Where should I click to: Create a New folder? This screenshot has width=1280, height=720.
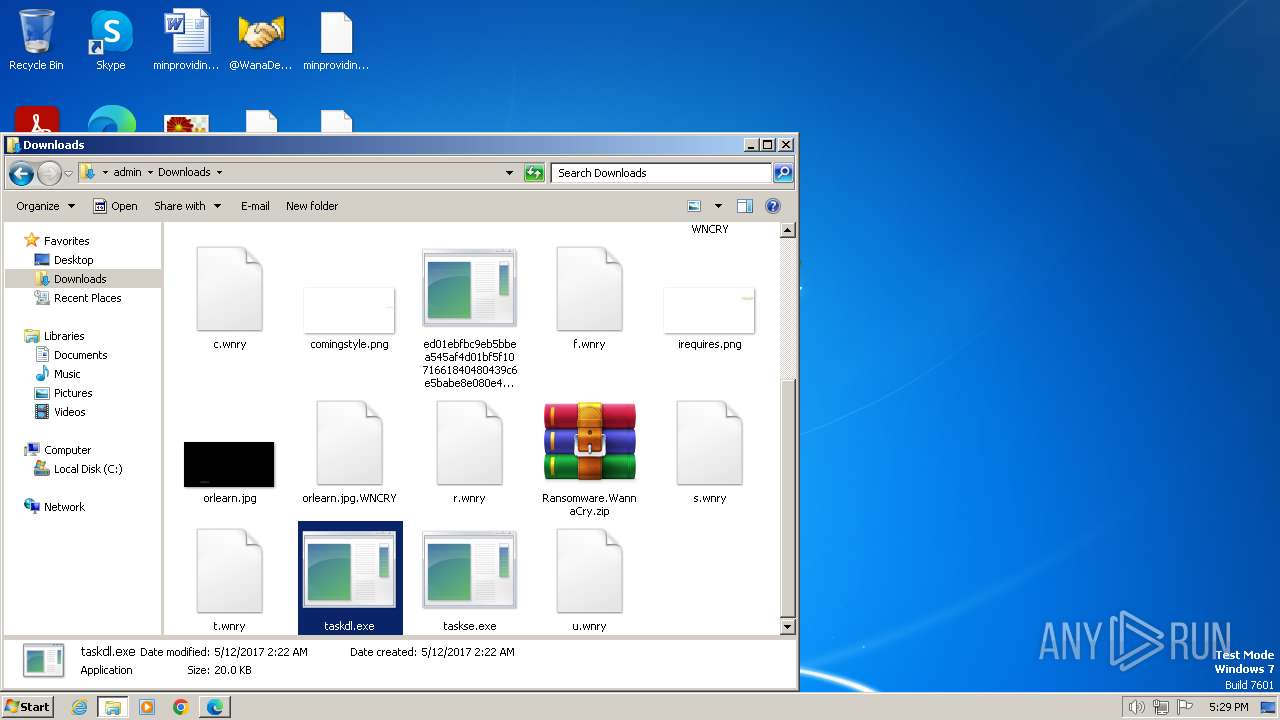pyautogui.click(x=312, y=206)
